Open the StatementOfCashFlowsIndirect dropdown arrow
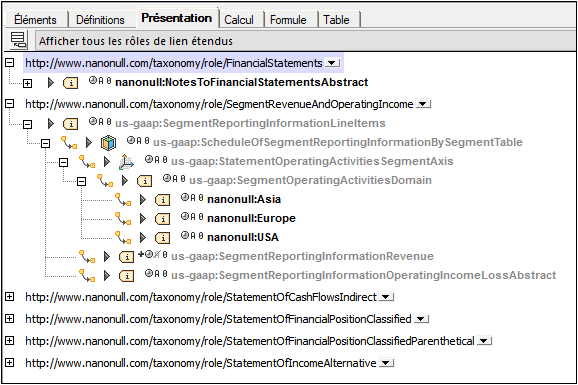The height and width of the screenshot is (385, 578). tap(386, 297)
